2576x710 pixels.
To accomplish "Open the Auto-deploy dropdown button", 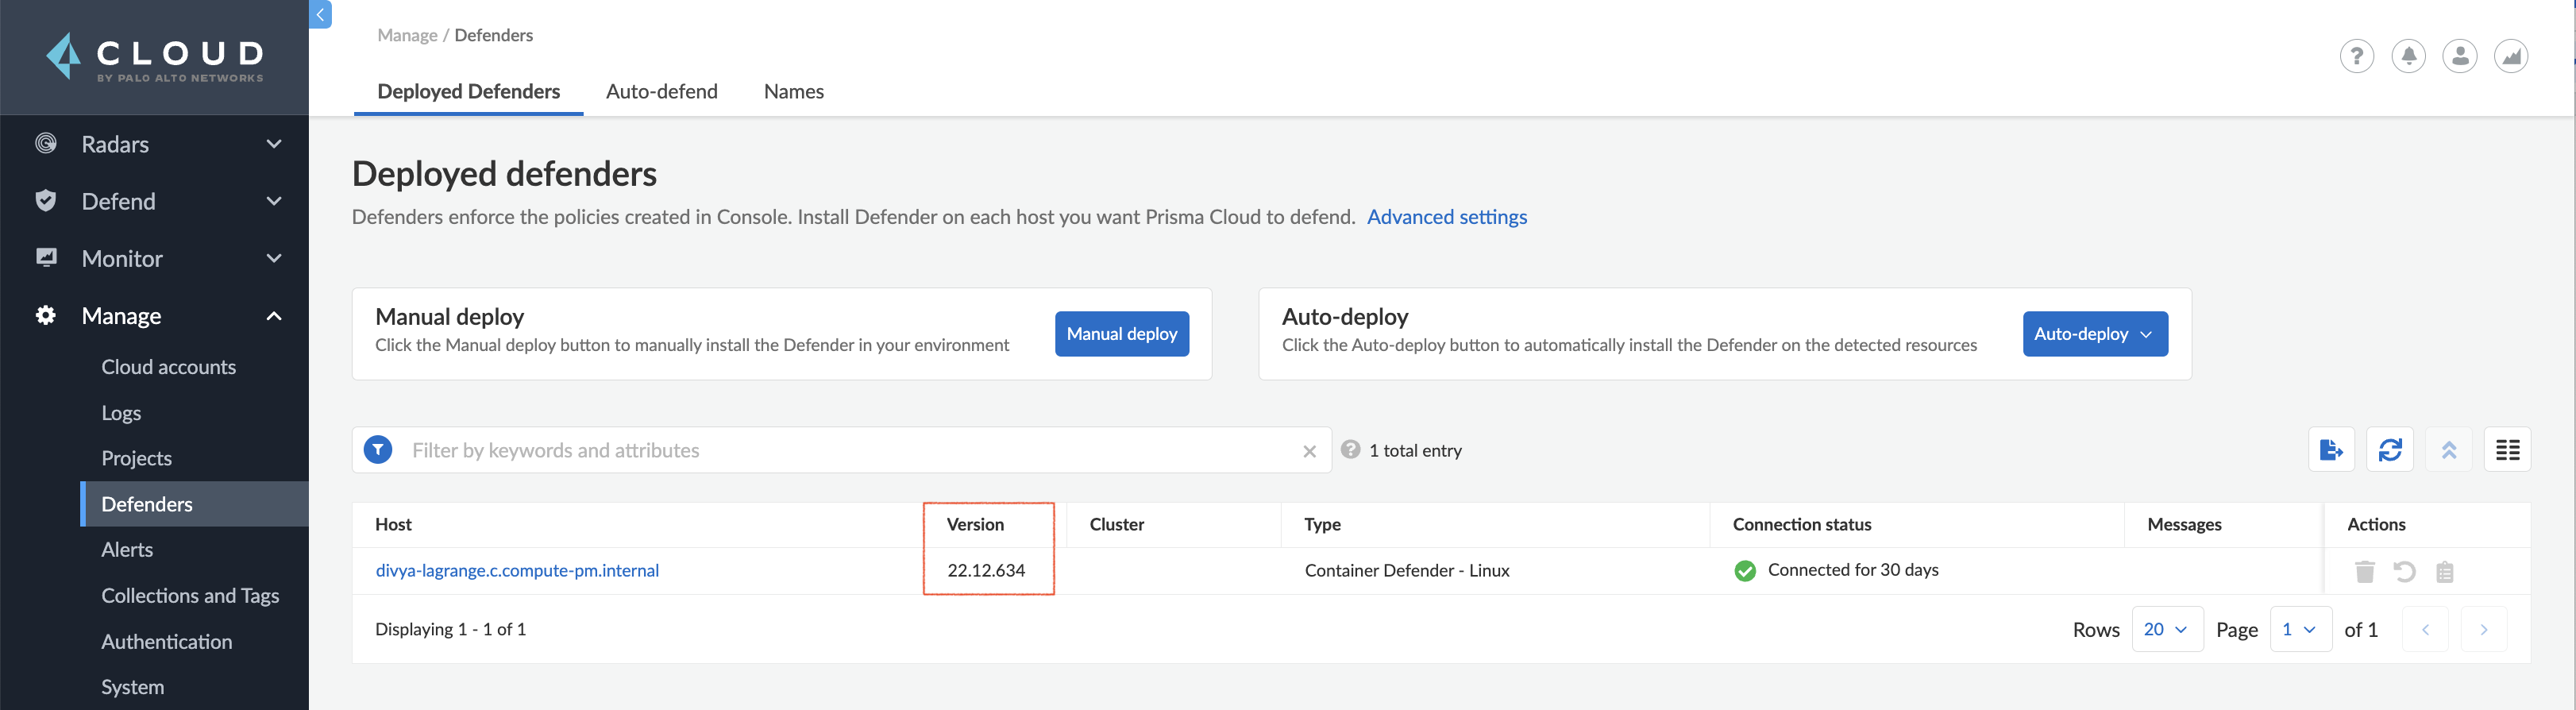I will [x=2095, y=334].
